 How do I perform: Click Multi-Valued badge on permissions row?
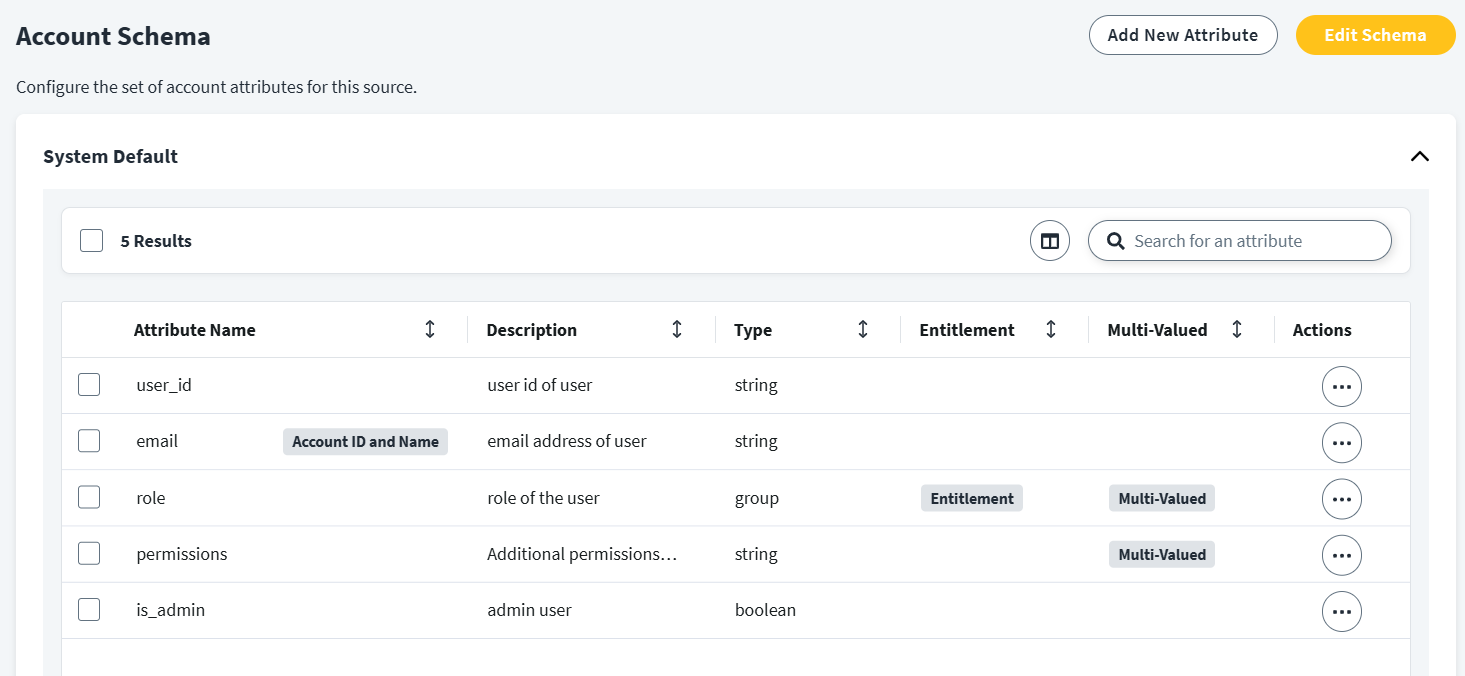click(1162, 554)
